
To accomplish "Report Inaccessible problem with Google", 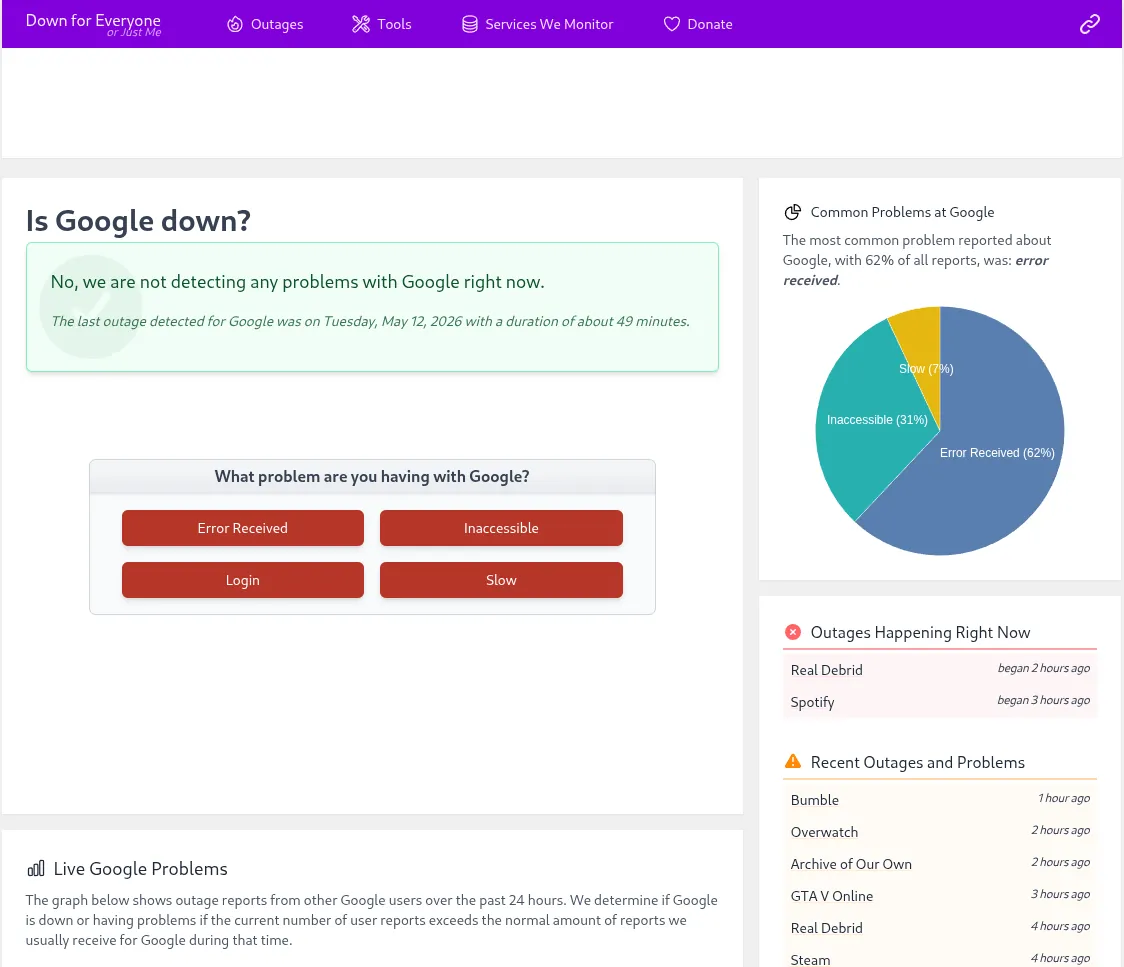I will click(501, 528).
